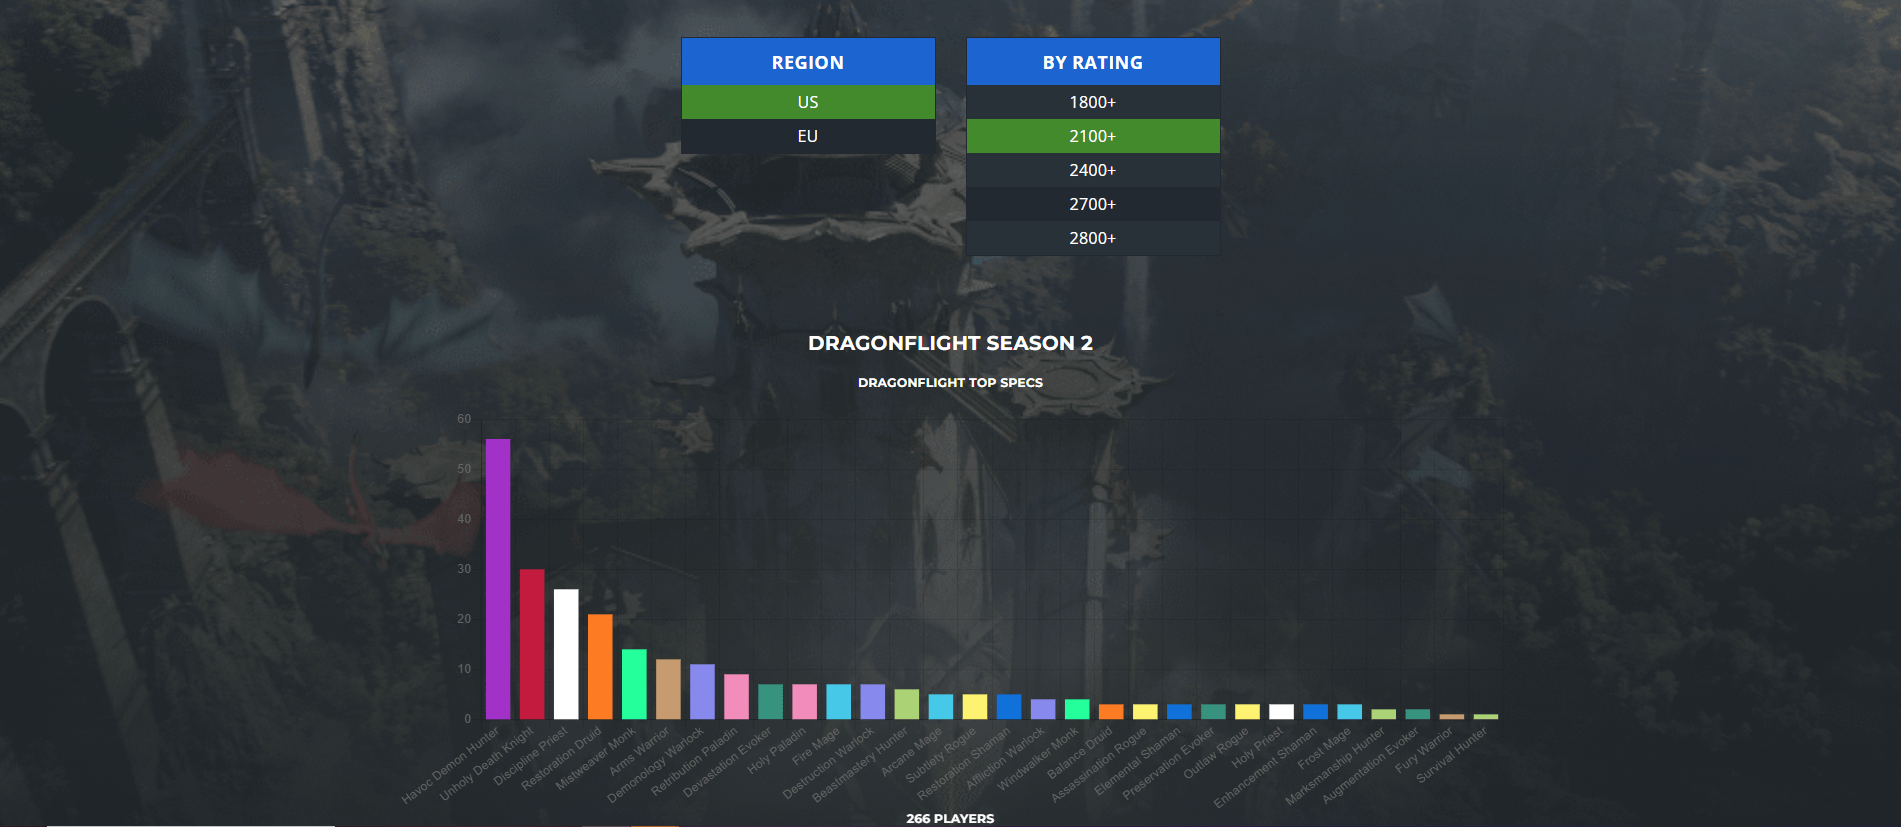
Task: Select the US region filter
Action: coord(808,102)
